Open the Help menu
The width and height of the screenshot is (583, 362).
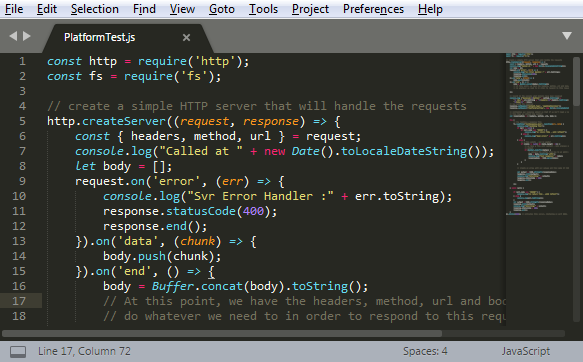(430, 9)
